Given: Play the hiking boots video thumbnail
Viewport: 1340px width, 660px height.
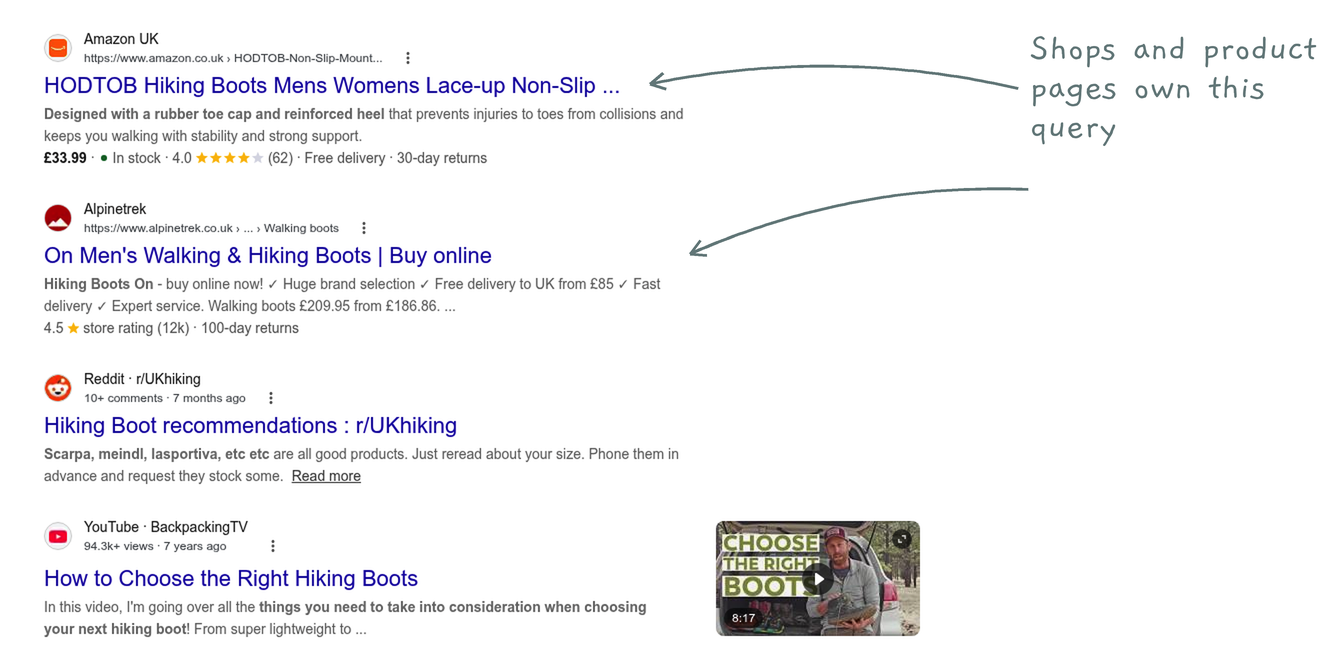Looking at the screenshot, I should 818,578.
